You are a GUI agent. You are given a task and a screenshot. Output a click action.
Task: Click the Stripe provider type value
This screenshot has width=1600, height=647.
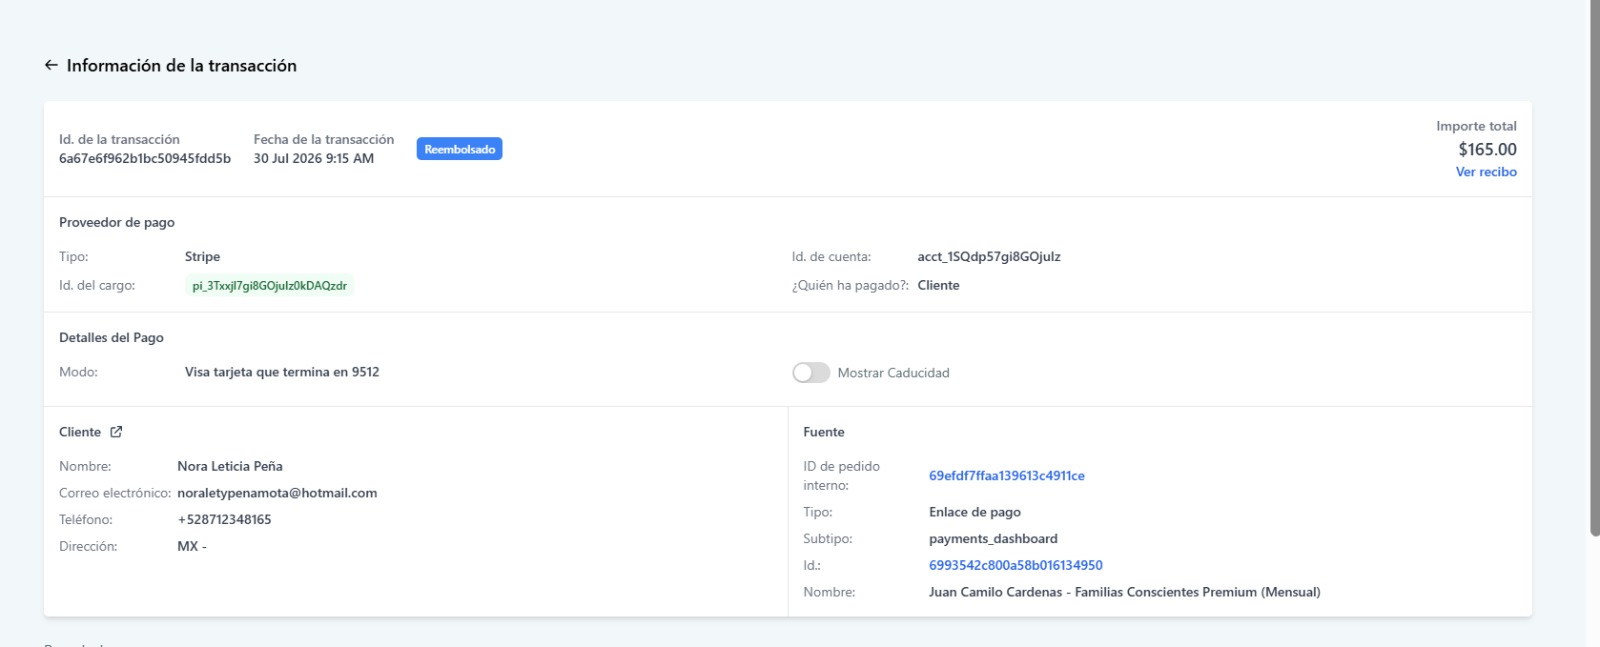(202, 257)
